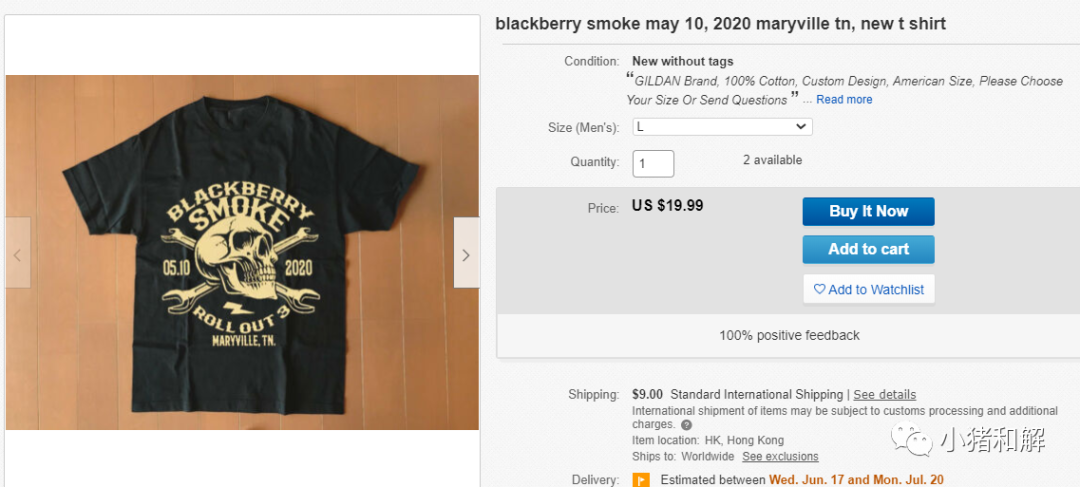The image size is (1080, 487).
Task: Click the US $19.99 price text
Action: (x=667, y=205)
